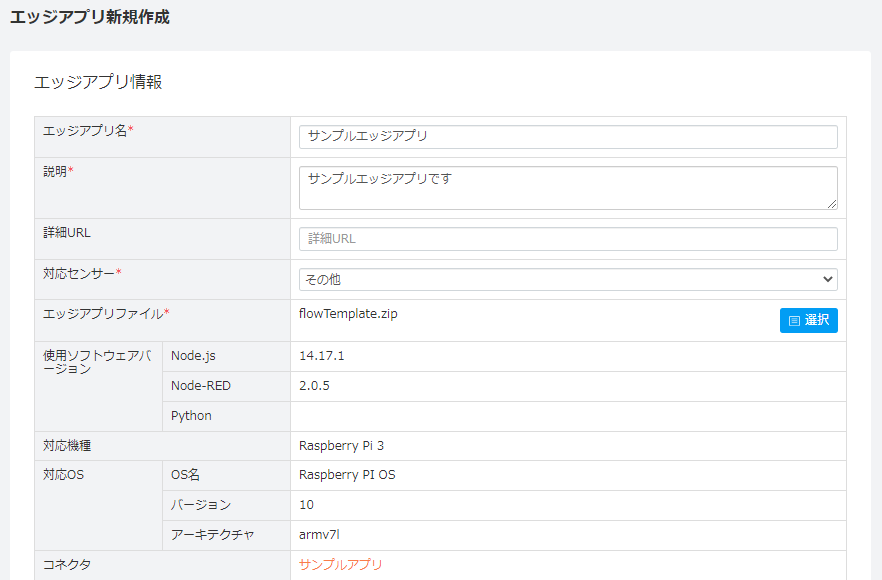Click the blue 選択 file button
Image resolution: width=882 pixels, height=580 pixels.
coord(808,320)
